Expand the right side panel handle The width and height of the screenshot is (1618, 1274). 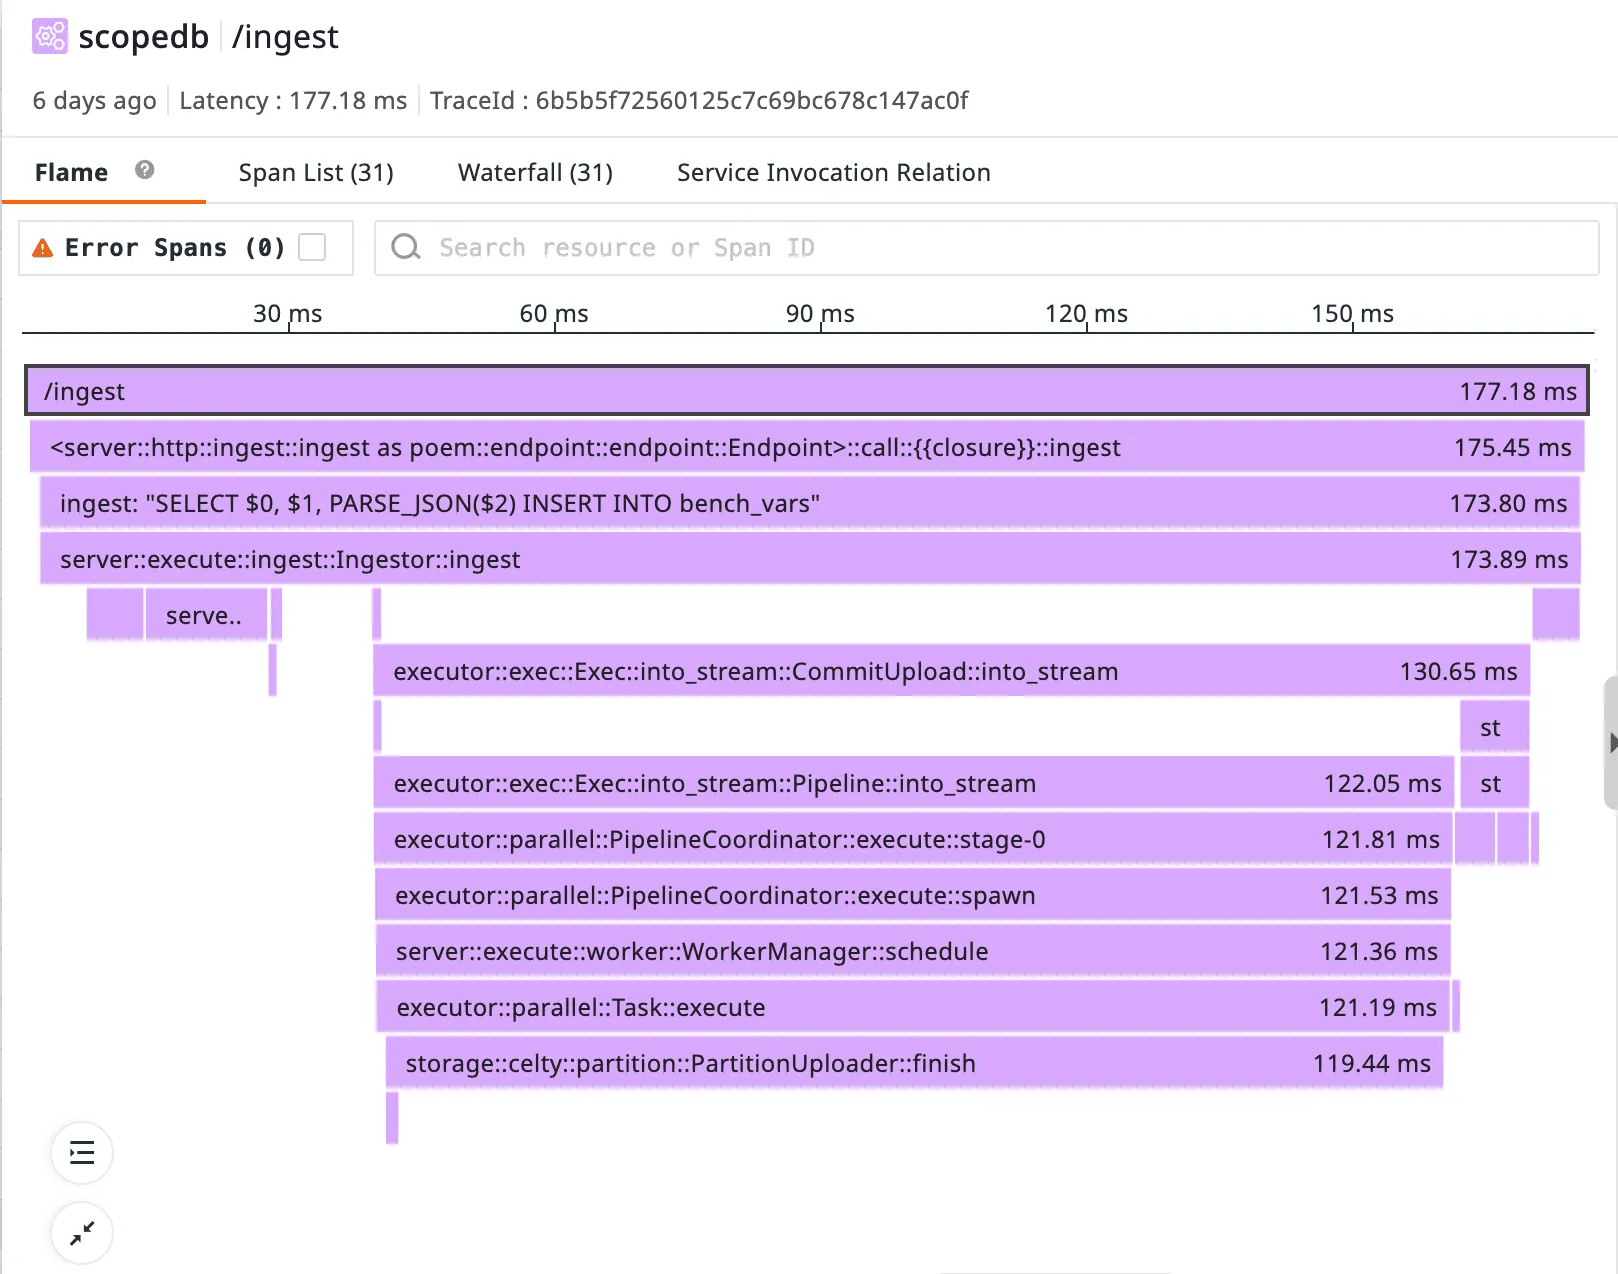pyautogui.click(x=1610, y=743)
